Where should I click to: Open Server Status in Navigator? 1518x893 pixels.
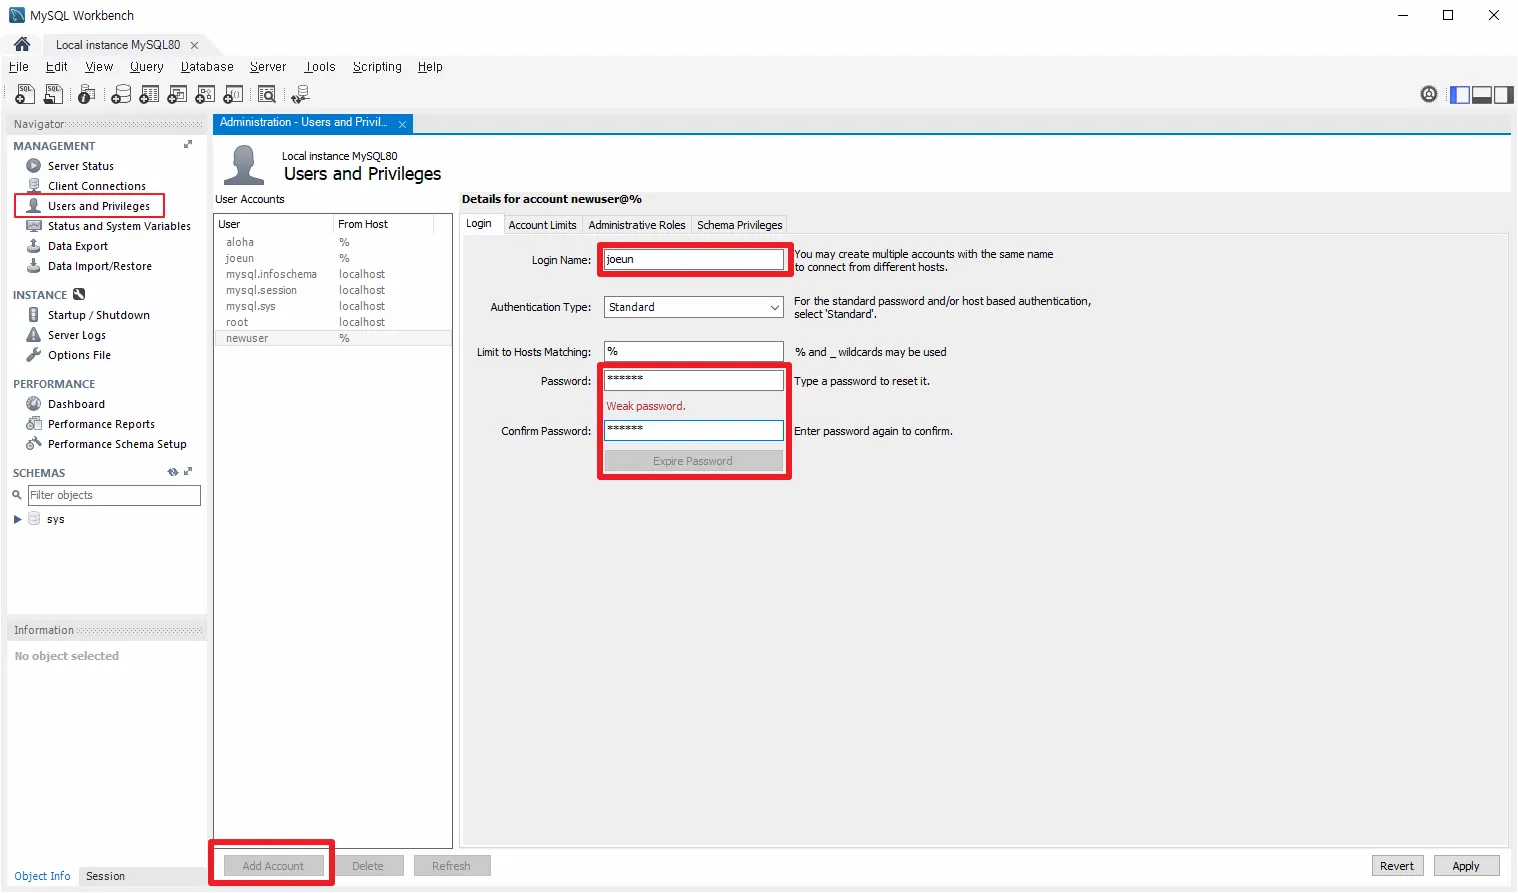click(x=80, y=166)
